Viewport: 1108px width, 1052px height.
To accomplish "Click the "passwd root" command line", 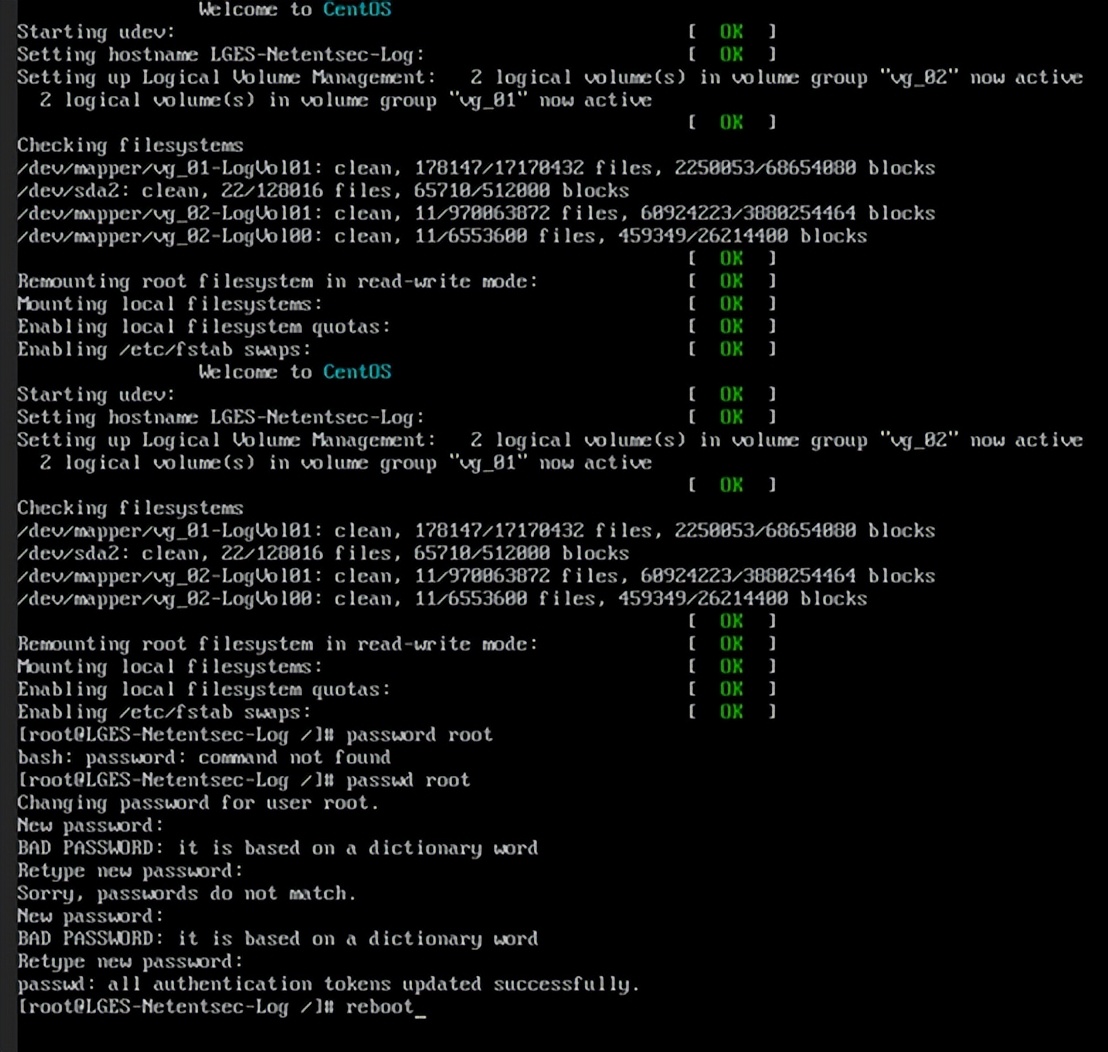I will coord(410,779).
